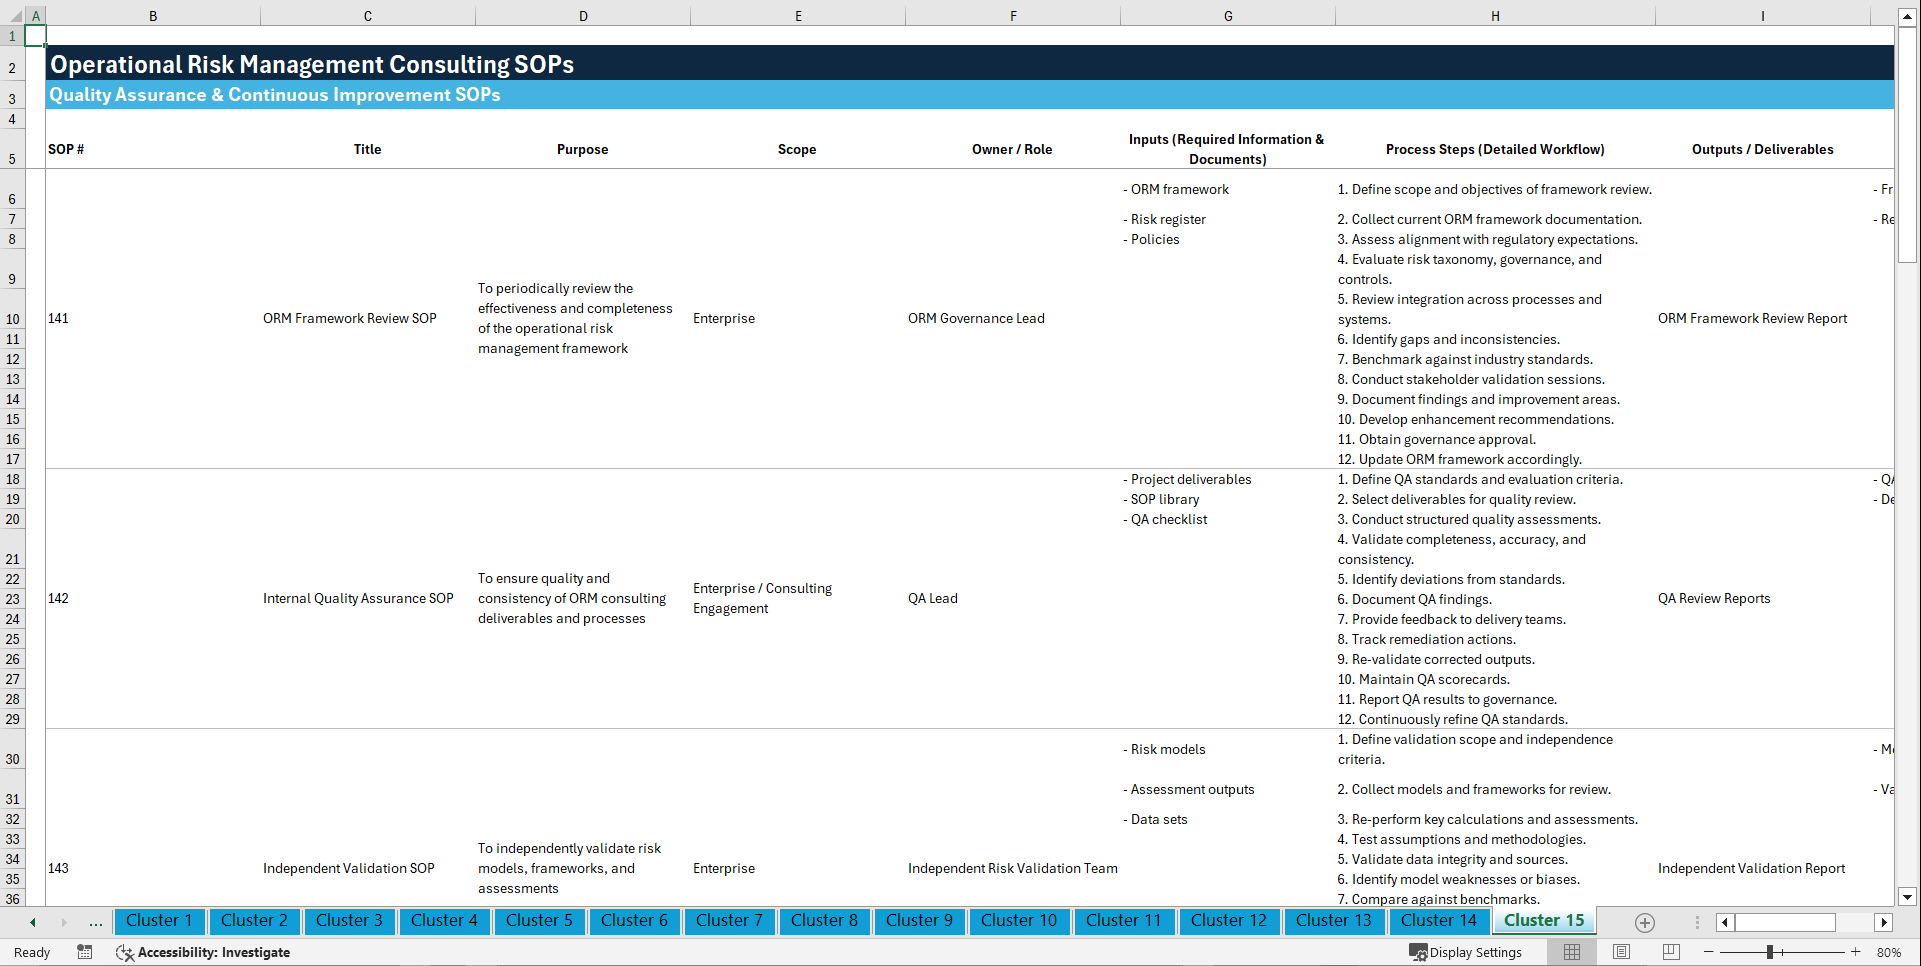1921x966 pixels.
Task: Click the 80% zoom percentage label
Action: 1888,952
